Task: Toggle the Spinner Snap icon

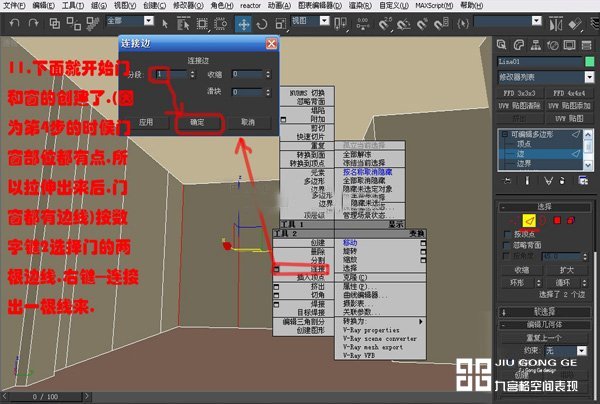Action: [x=440, y=24]
